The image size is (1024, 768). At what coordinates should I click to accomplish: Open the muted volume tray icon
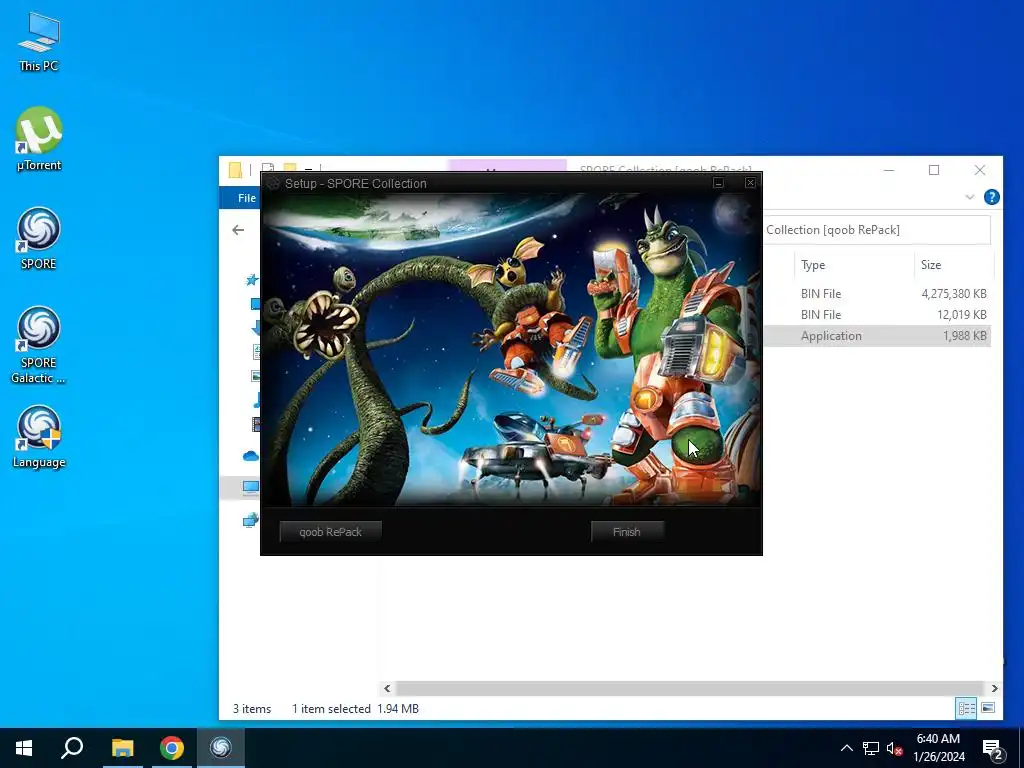coord(895,748)
